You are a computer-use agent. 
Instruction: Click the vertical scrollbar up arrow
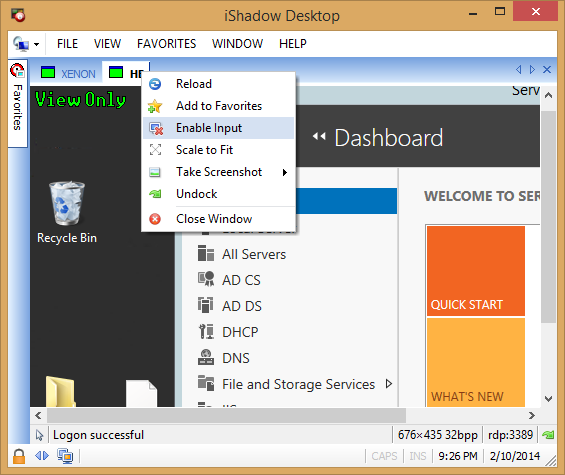click(548, 96)
